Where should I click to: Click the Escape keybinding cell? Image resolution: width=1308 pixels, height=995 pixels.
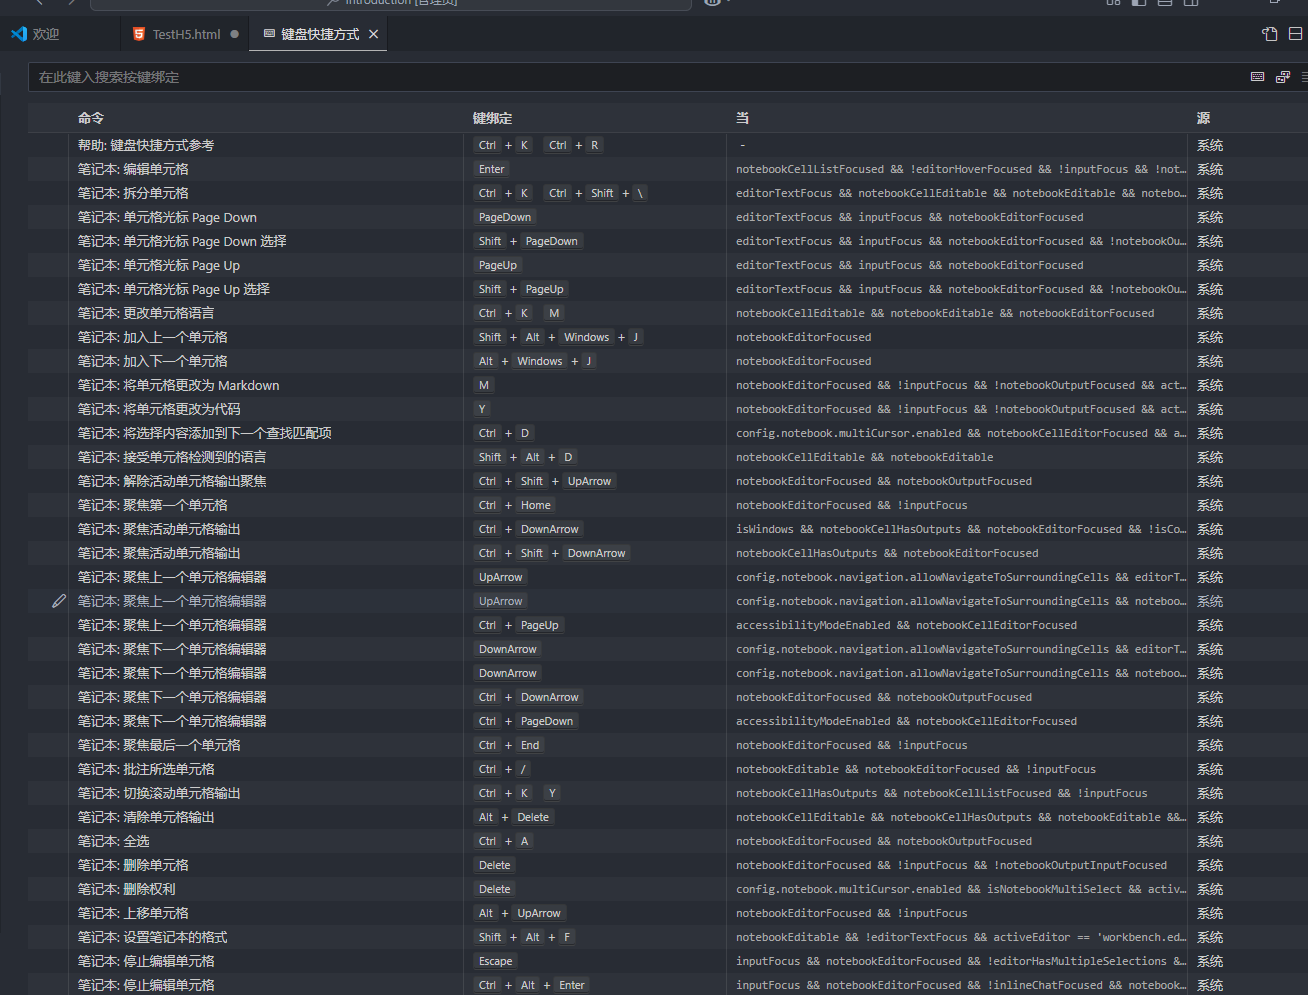(495, 961)
